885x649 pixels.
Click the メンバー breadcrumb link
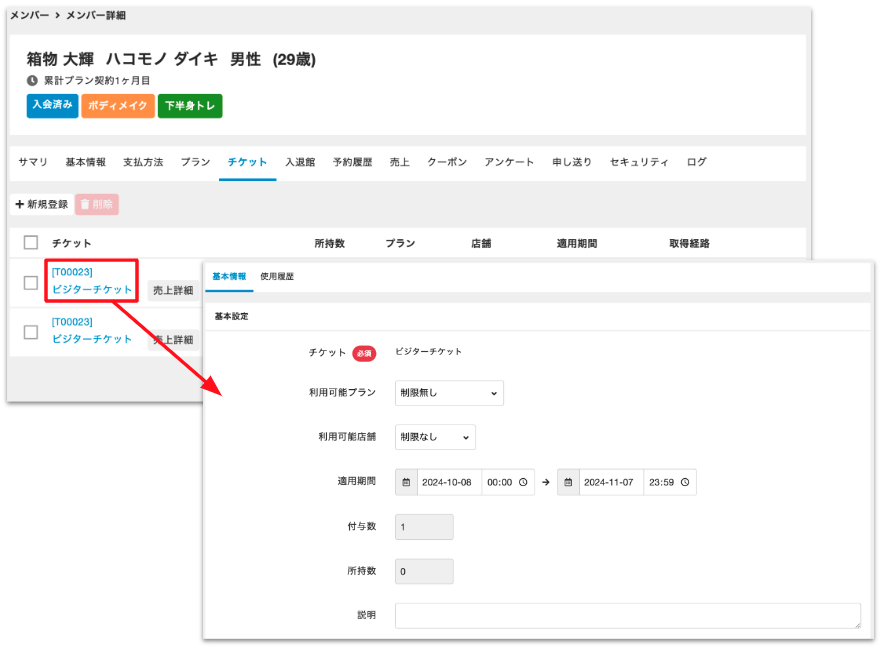point(29,16)
